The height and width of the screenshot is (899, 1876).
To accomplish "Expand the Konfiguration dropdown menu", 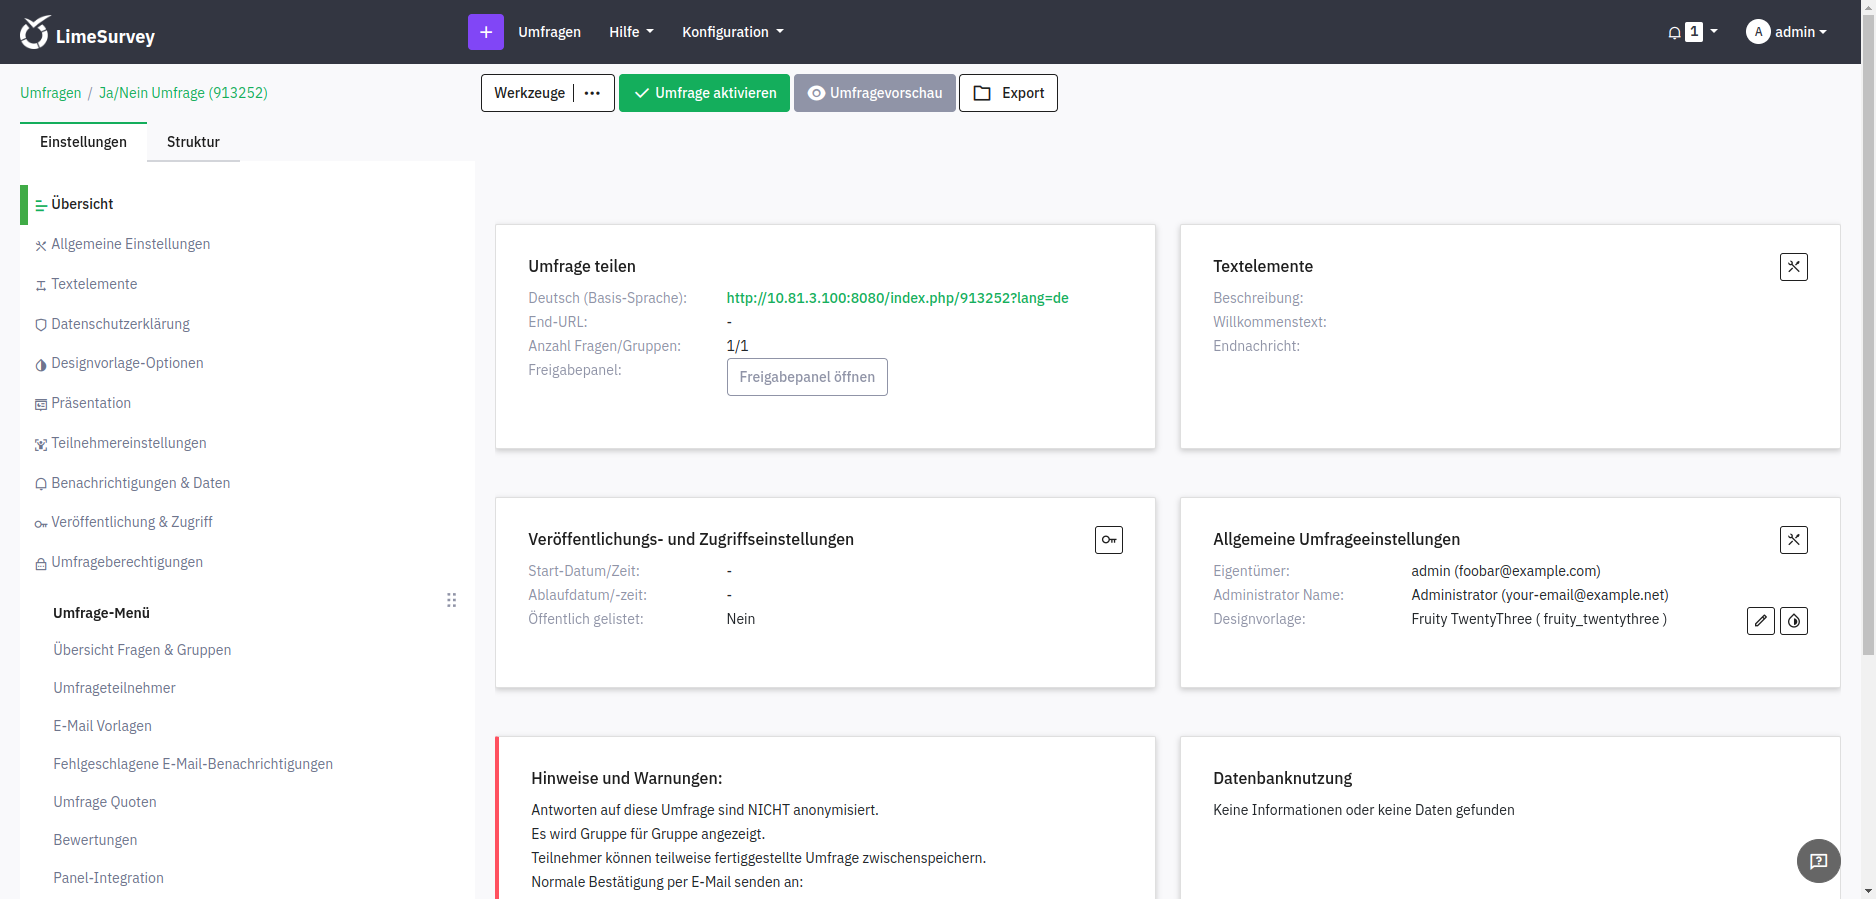I will 732,32.
